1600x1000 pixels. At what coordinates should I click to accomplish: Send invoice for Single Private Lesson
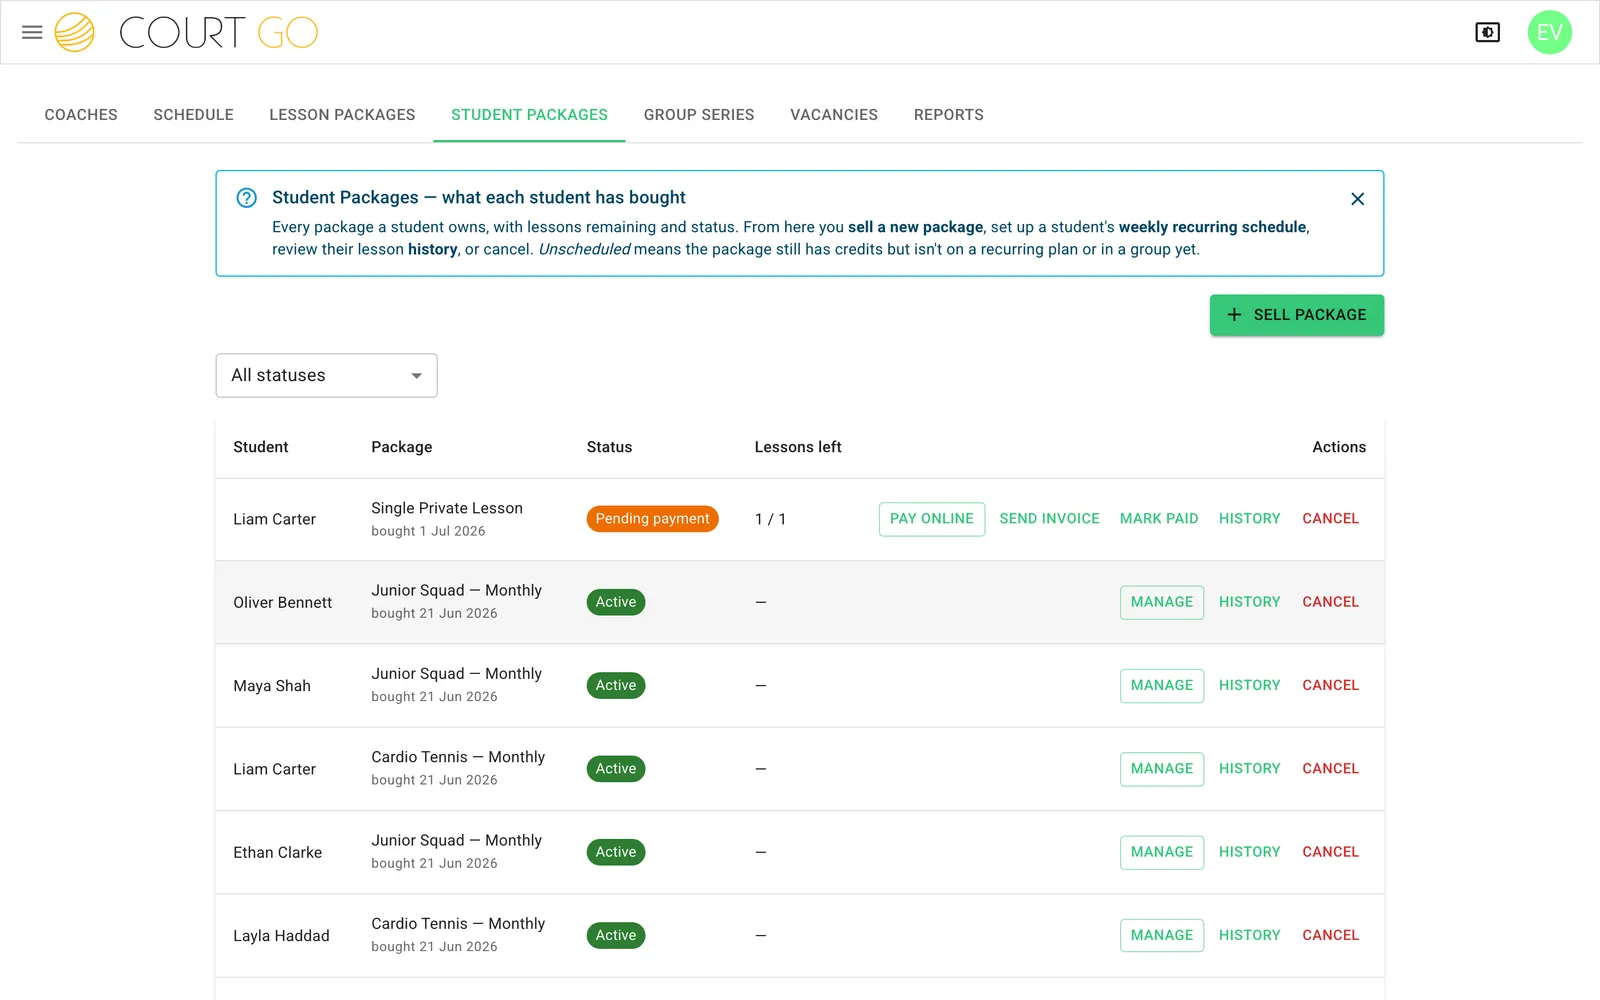(x=1049, y=519)
